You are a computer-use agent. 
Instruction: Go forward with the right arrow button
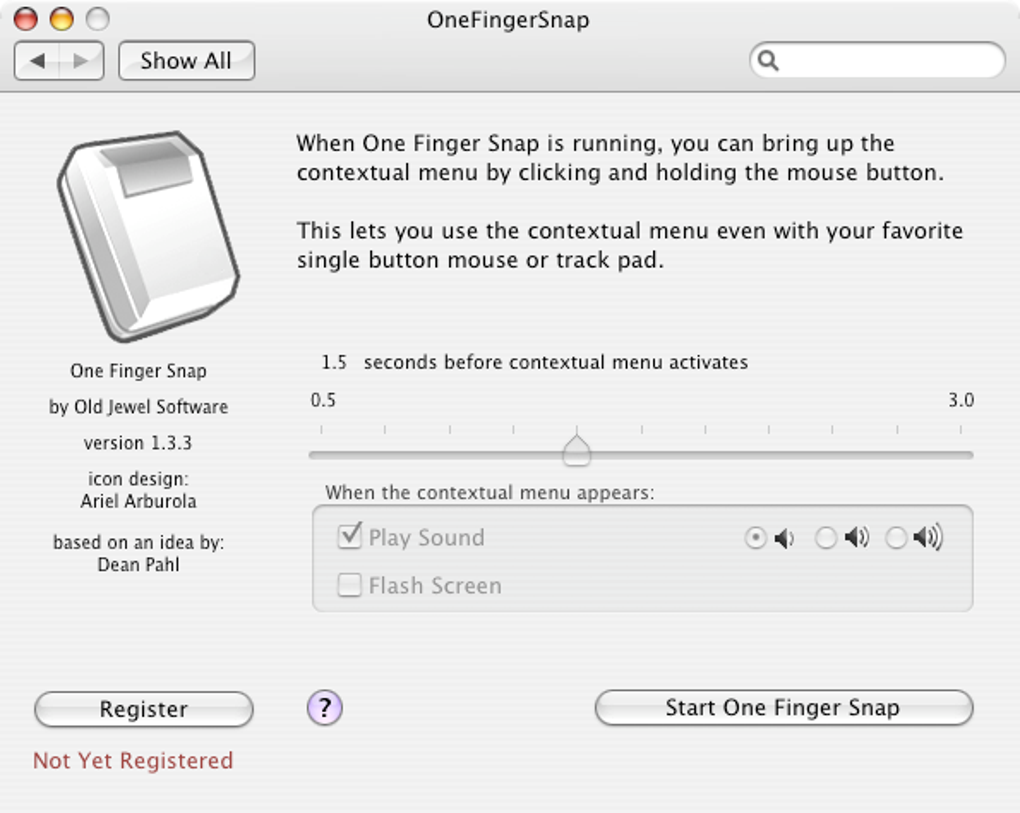tap(81, 61)
